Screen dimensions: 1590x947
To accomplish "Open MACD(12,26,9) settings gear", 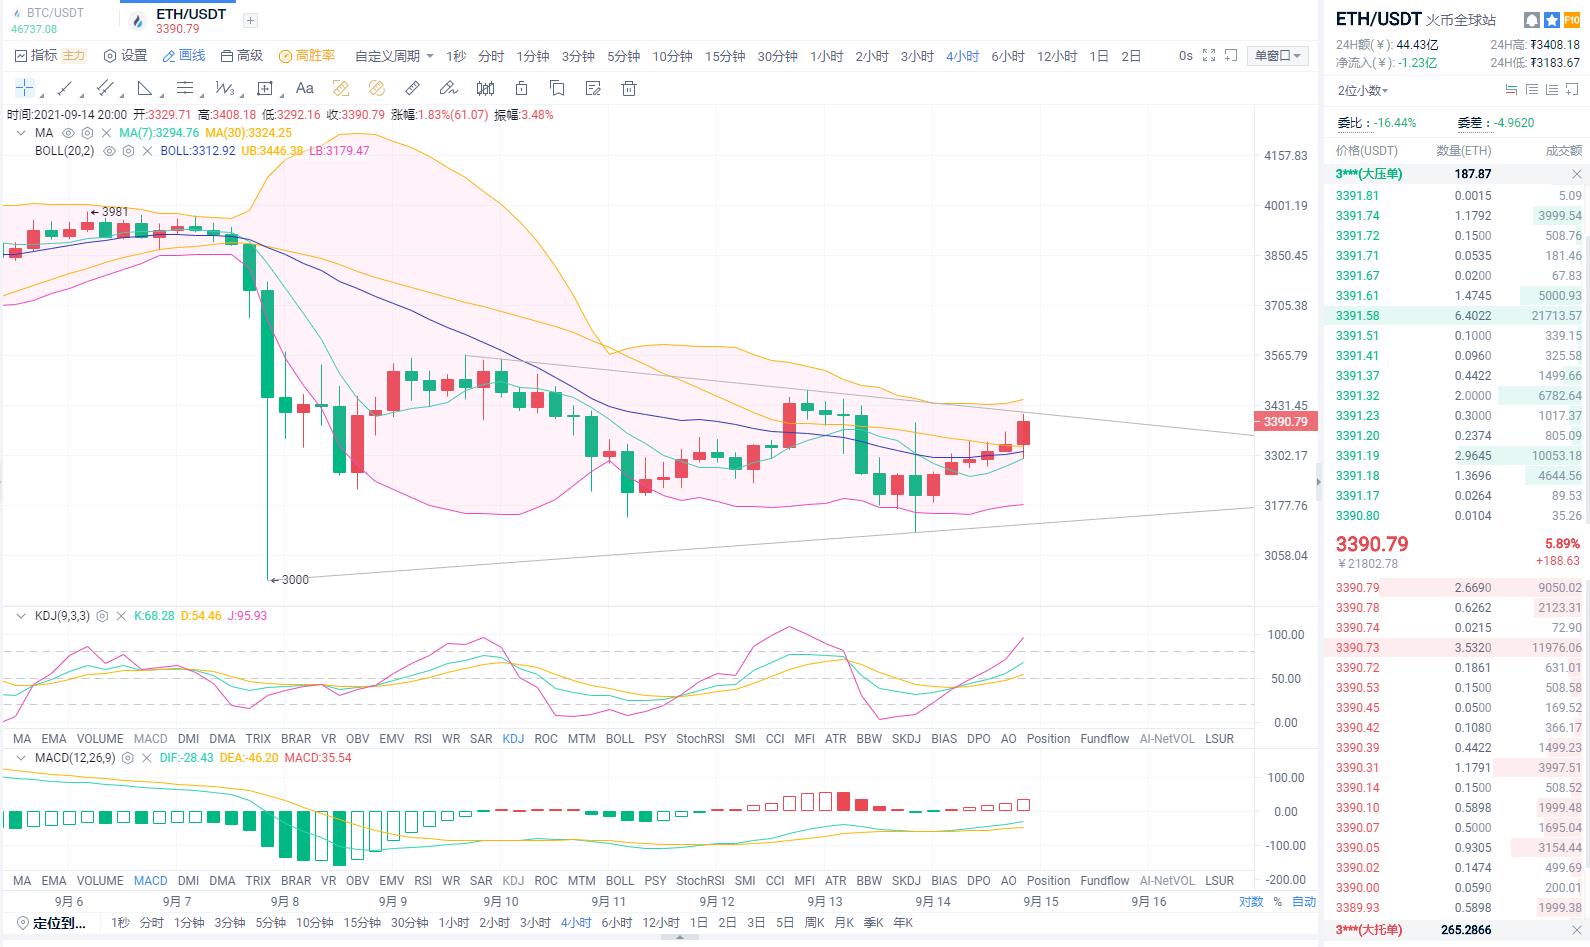I will 127,758.
